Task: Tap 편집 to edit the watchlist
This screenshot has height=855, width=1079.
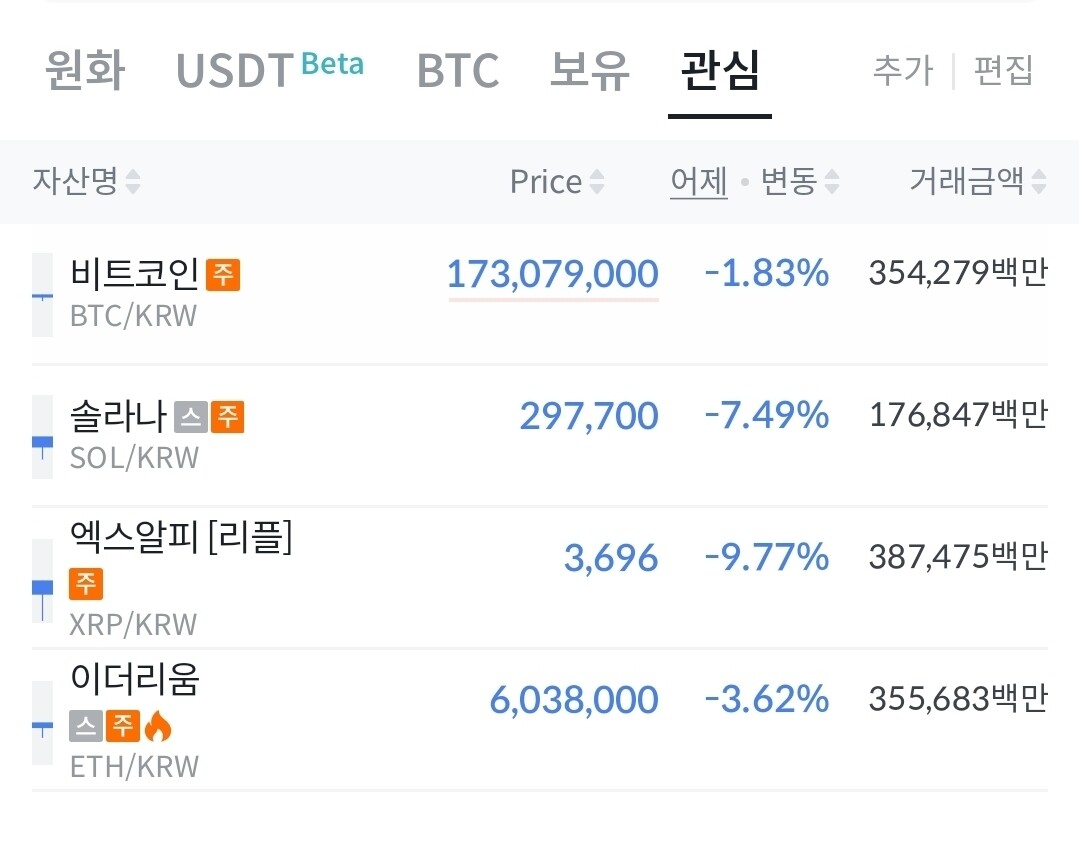Action: (1003, 71)
